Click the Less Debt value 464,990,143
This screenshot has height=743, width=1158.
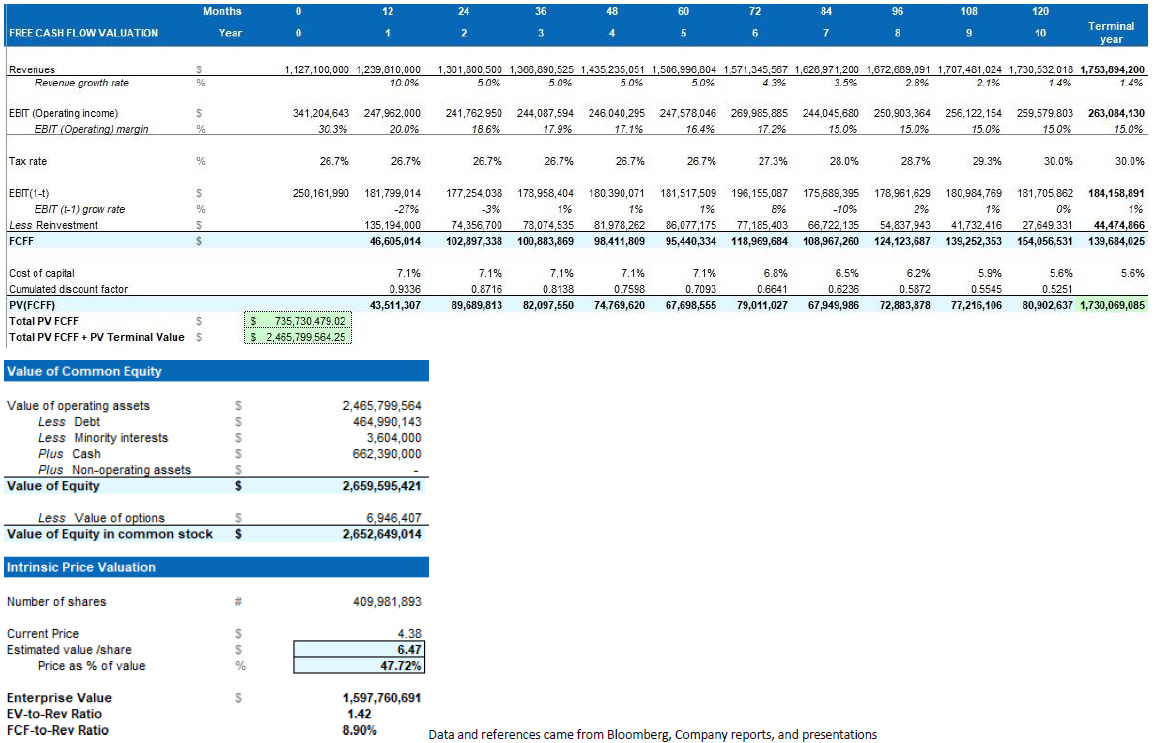click(x=387, y=422)
